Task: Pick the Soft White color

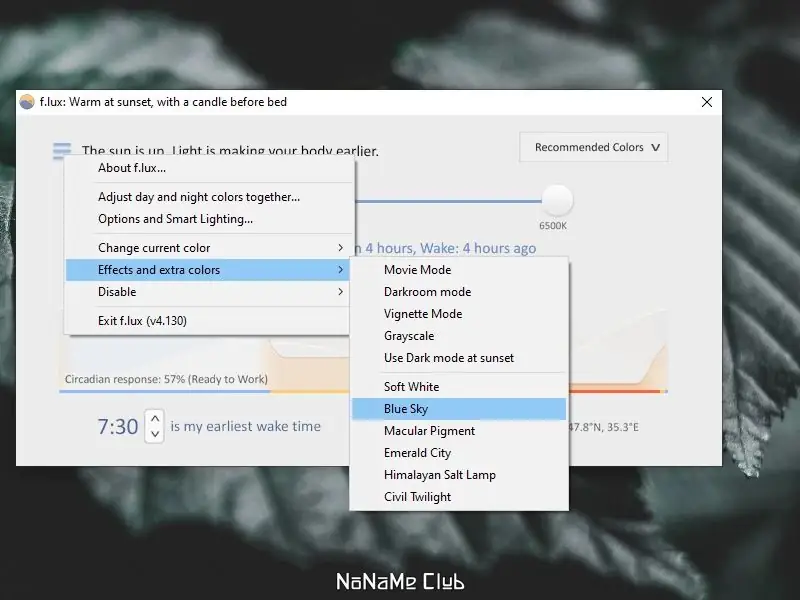Action: [x=459, y=387]
